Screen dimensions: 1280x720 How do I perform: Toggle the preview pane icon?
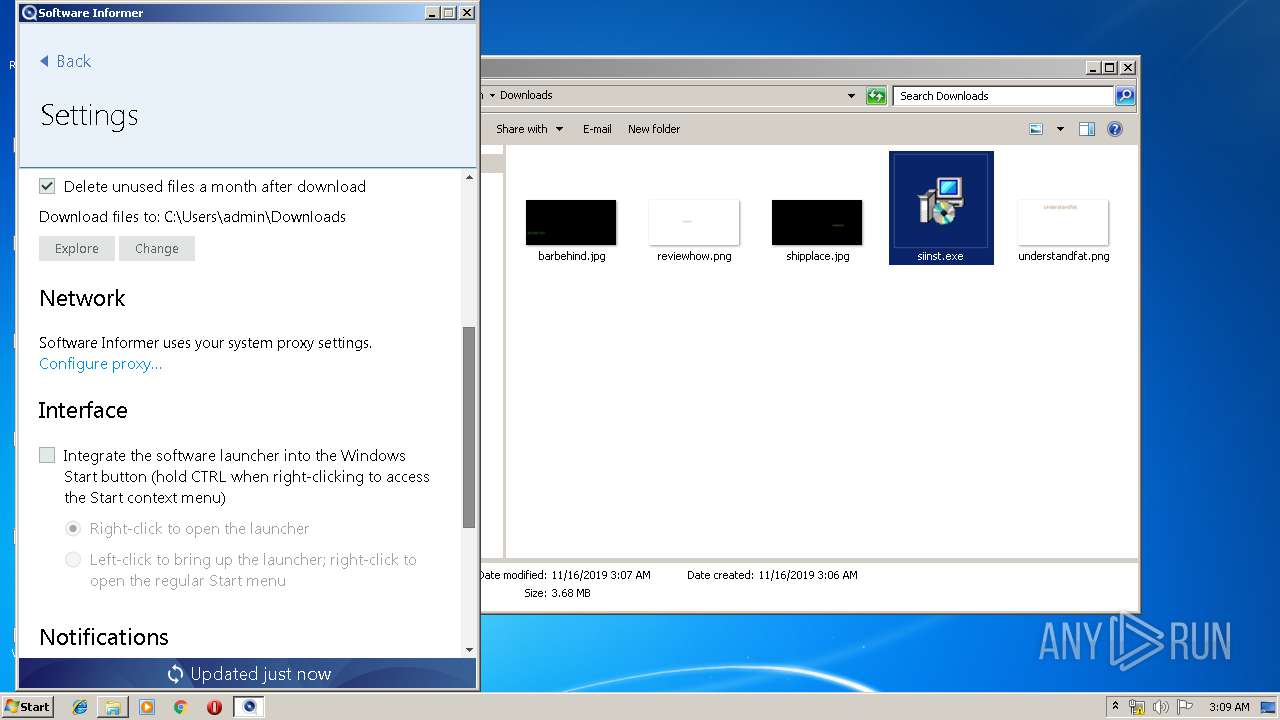point(1087,129)
